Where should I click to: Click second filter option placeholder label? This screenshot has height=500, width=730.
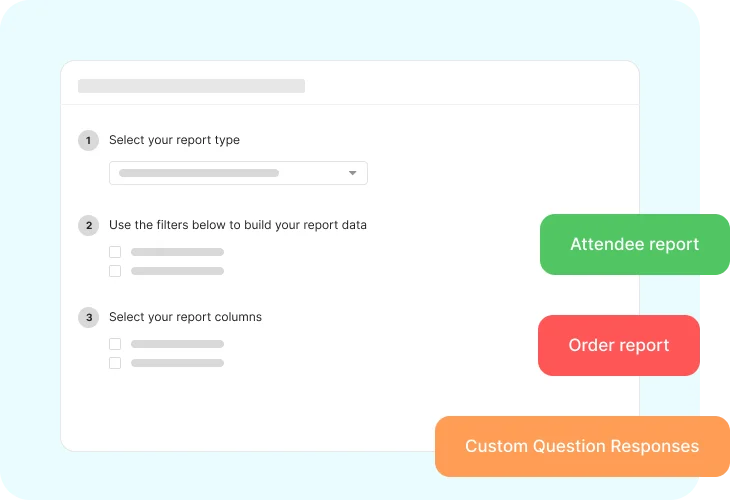point(177,271)
